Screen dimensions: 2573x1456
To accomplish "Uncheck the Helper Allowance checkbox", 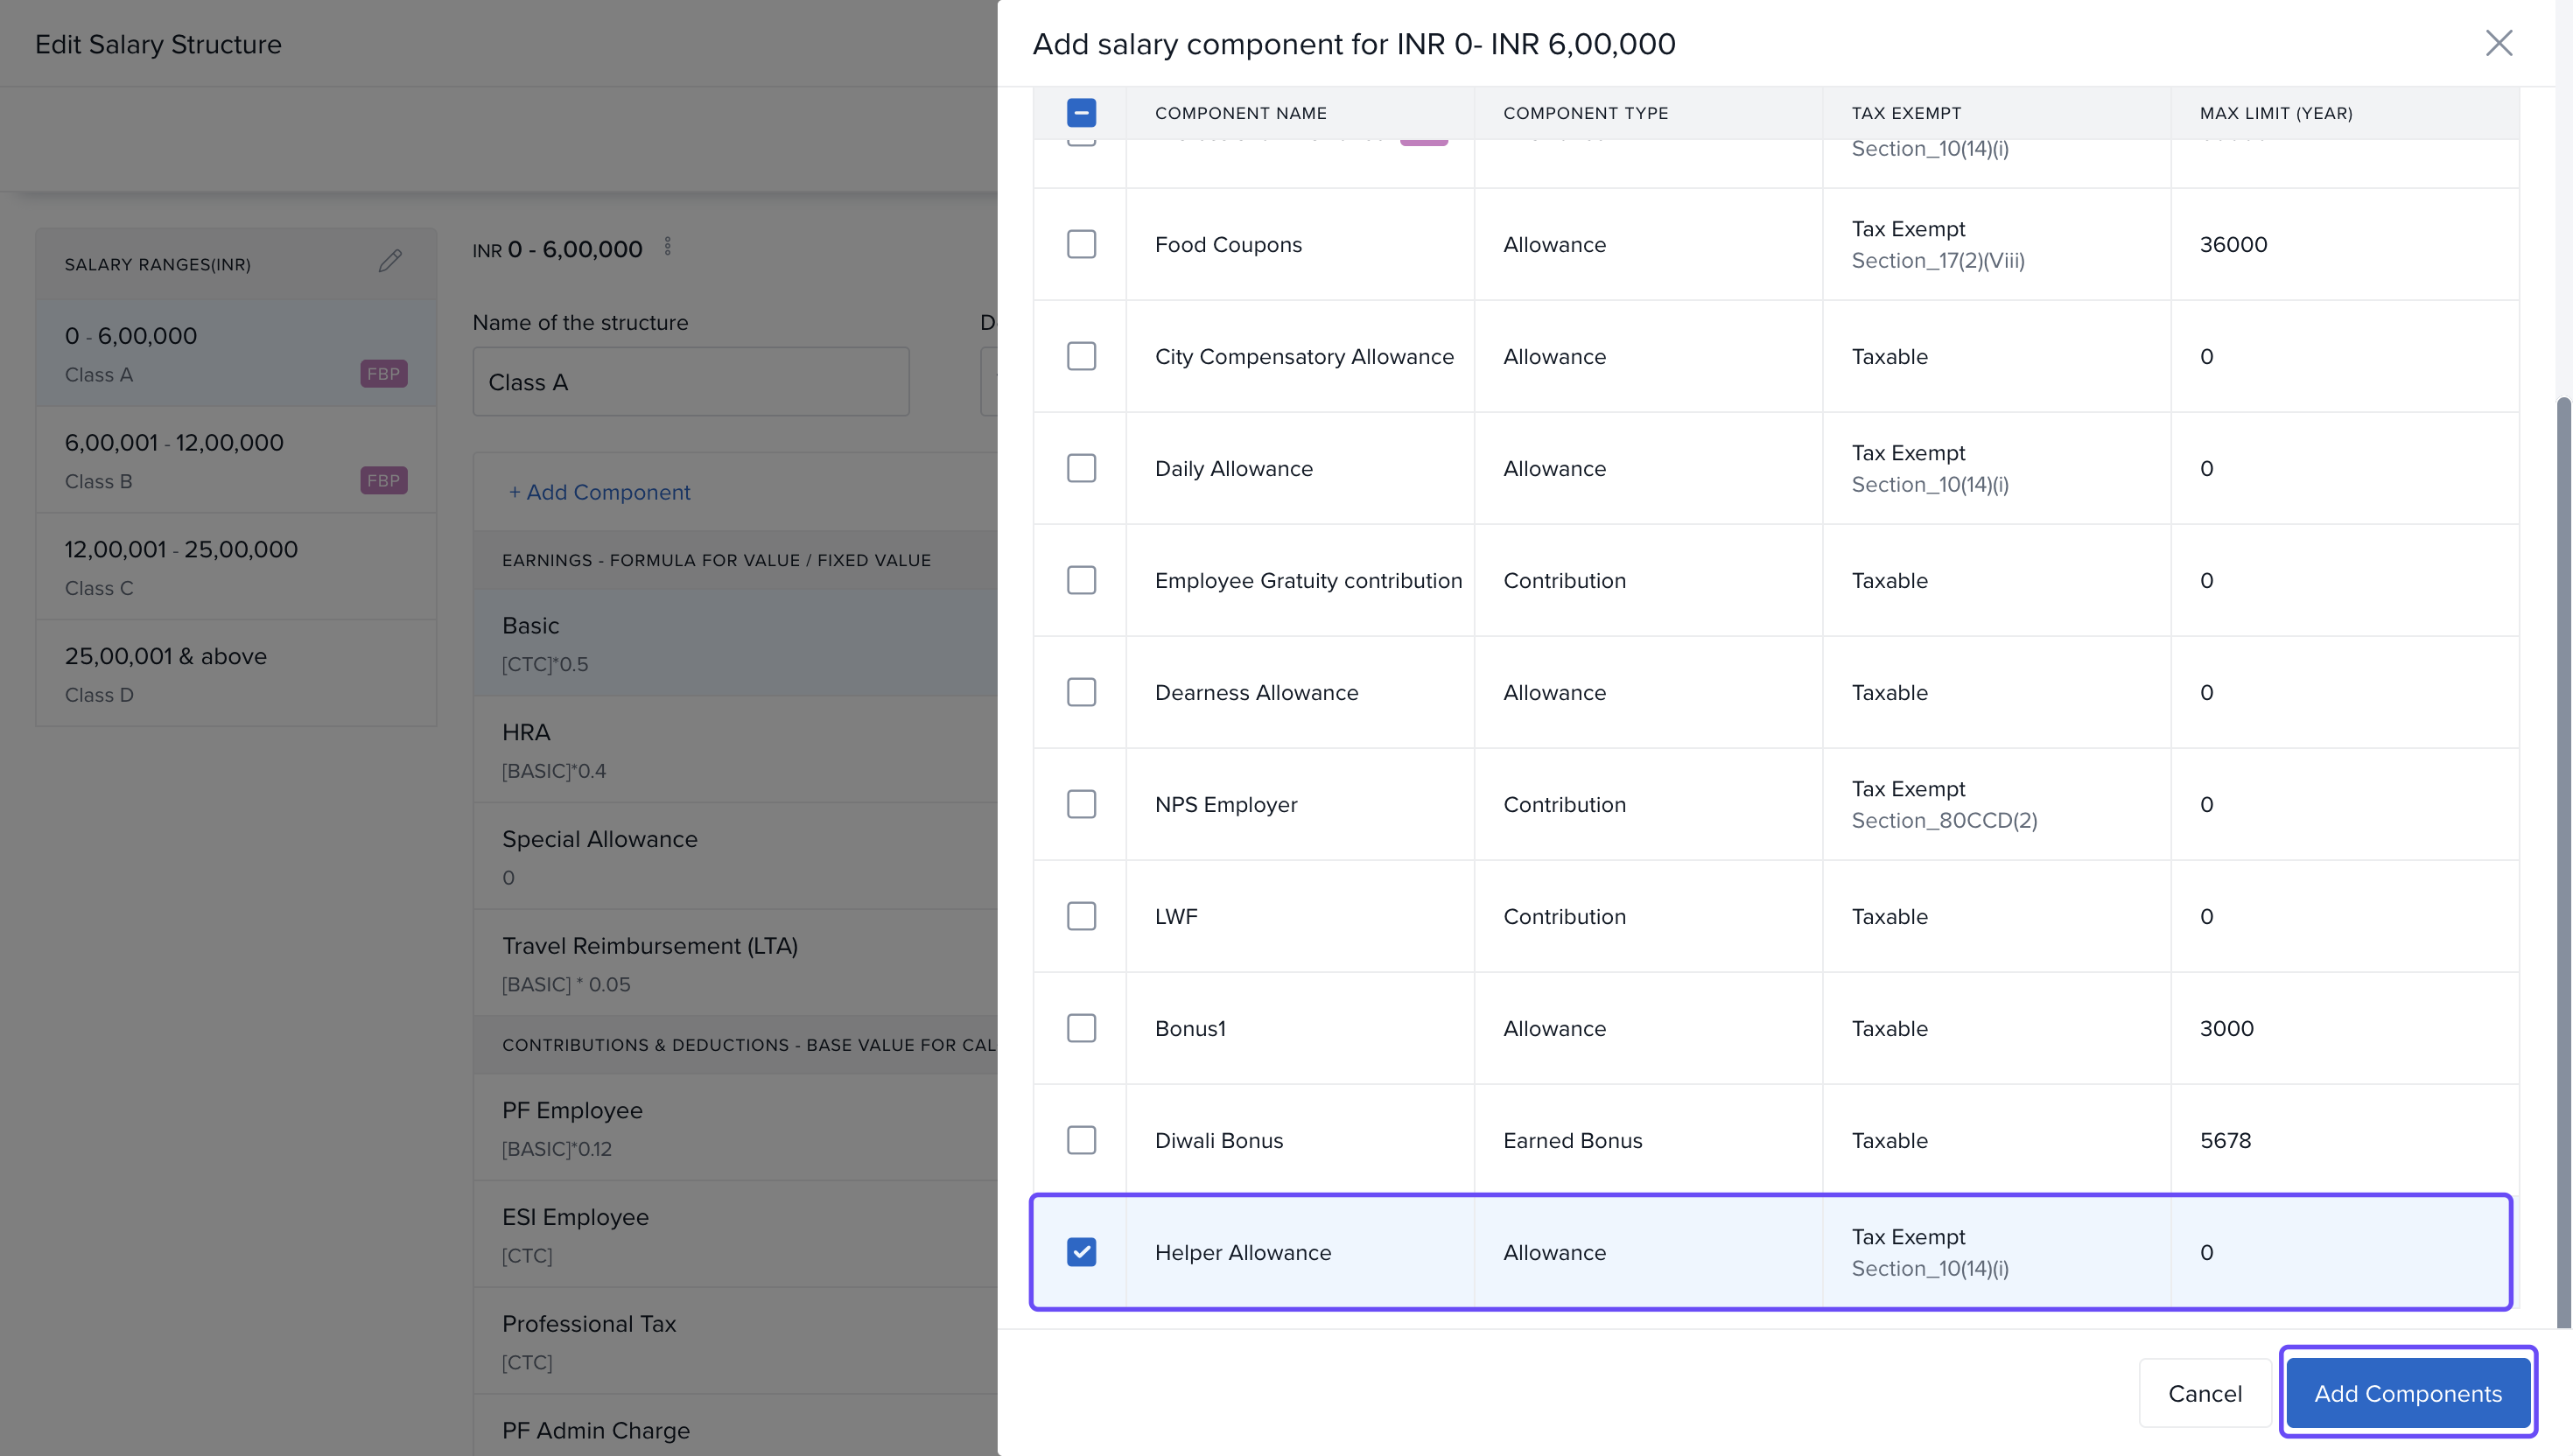I will [x=1081, y=1252].
